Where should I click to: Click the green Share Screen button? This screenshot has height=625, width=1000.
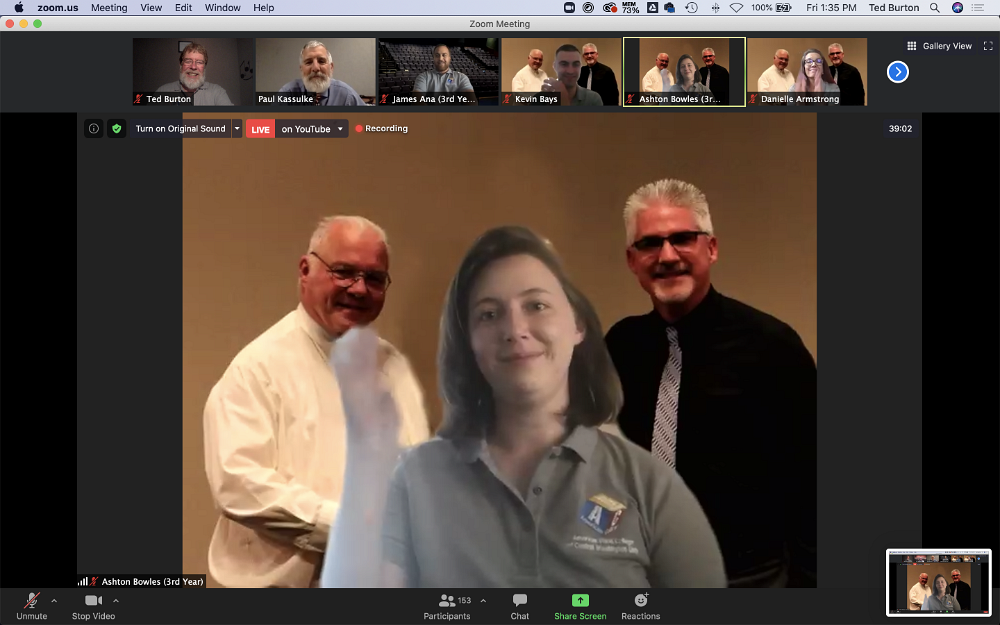[580, 606]
